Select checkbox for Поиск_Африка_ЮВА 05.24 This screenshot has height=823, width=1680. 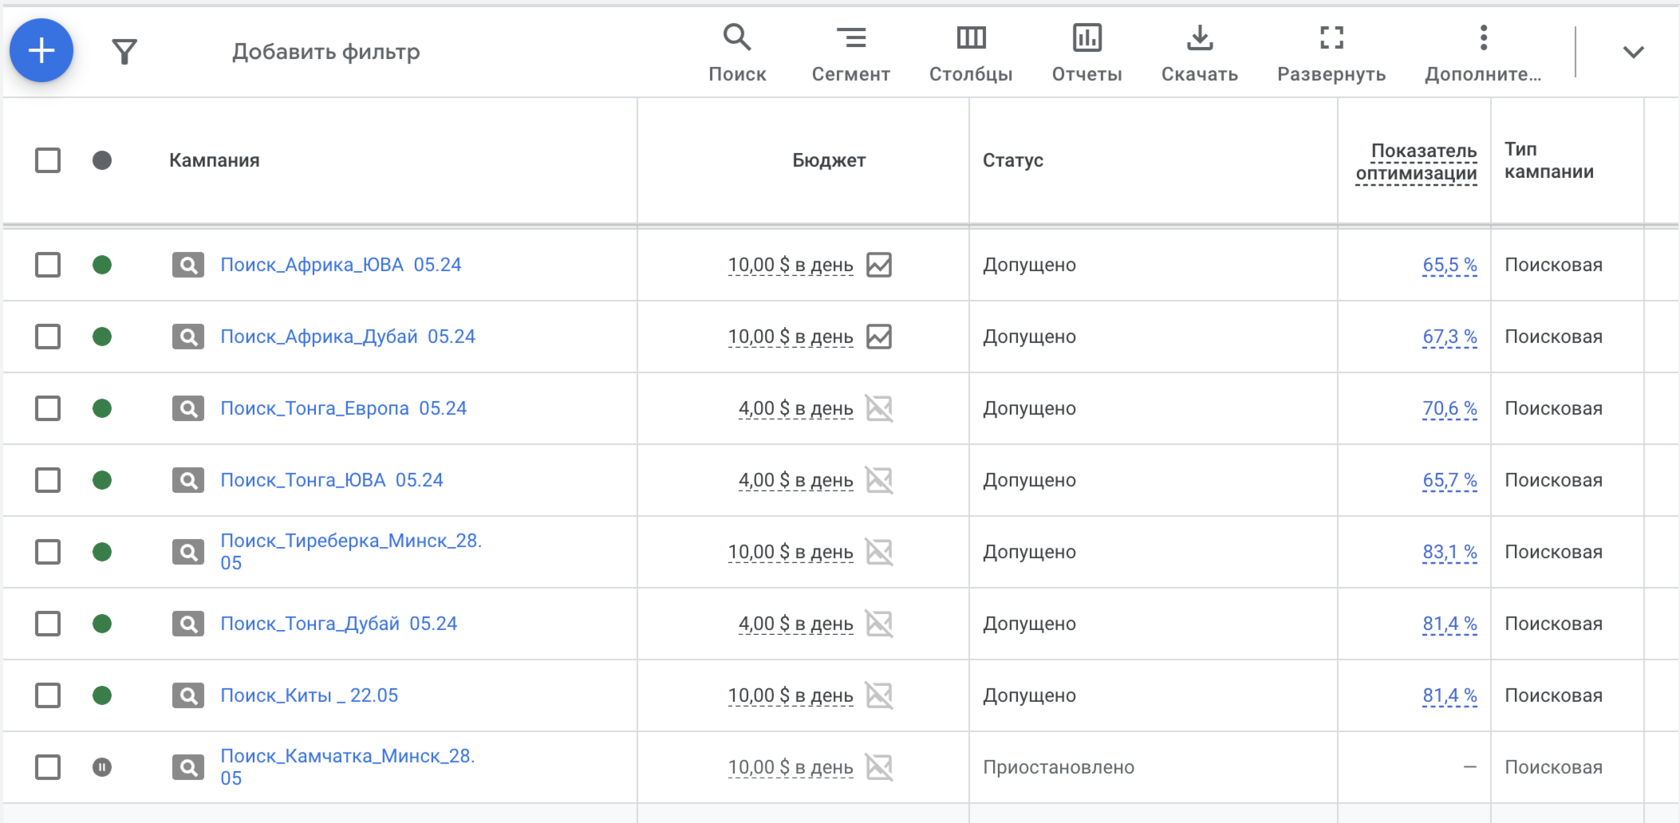click(x=48, y=265)
